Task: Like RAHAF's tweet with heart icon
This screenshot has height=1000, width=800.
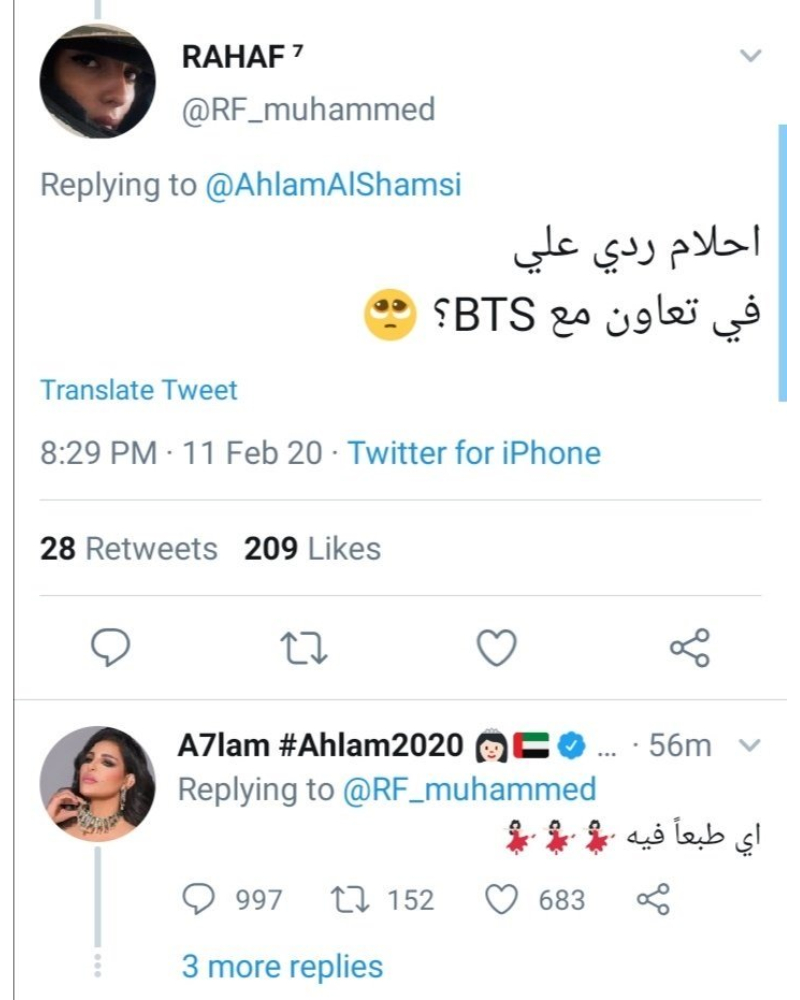Action: (x=495, y=649)
